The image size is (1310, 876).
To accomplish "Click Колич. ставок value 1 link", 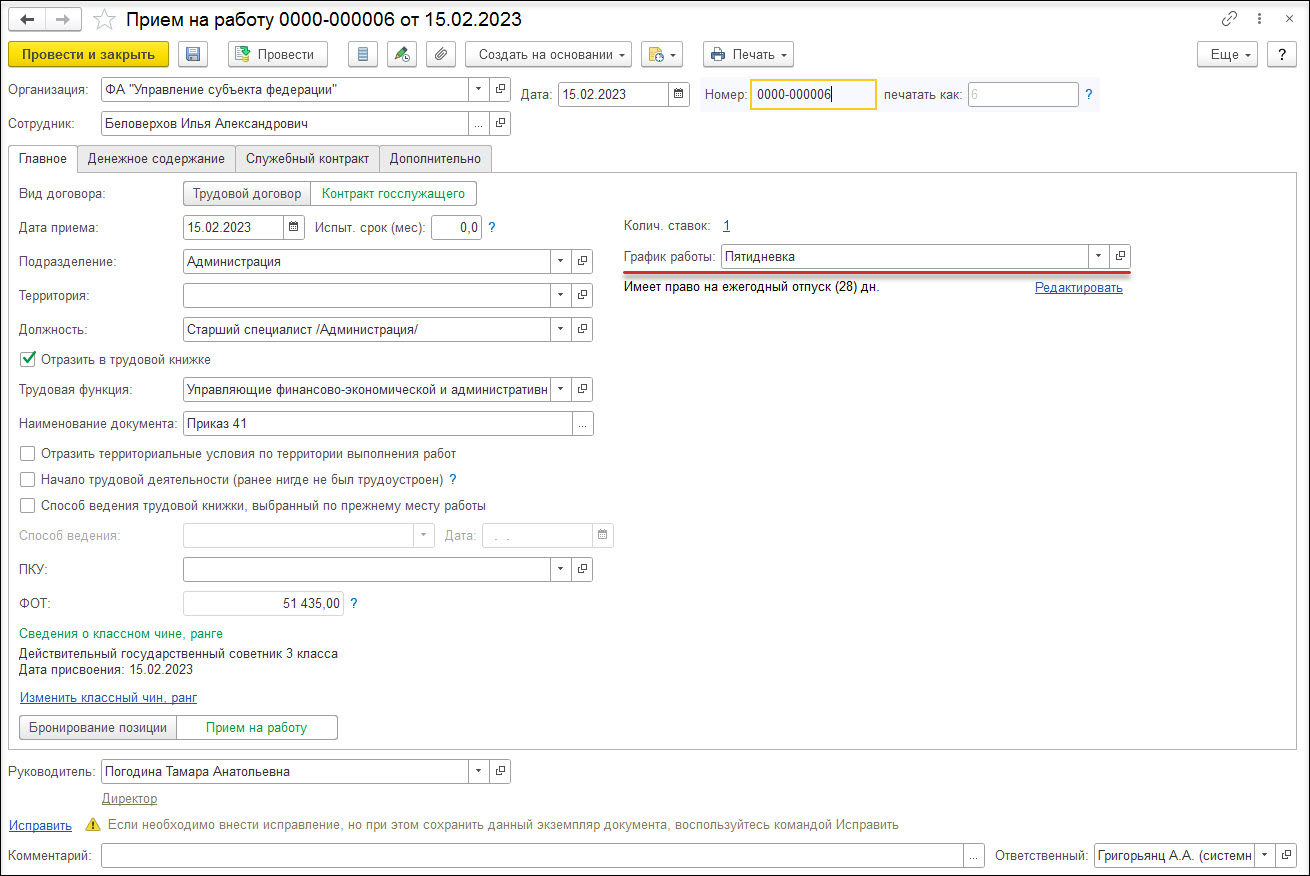I will pyautogui.click(x=727, y=226).
